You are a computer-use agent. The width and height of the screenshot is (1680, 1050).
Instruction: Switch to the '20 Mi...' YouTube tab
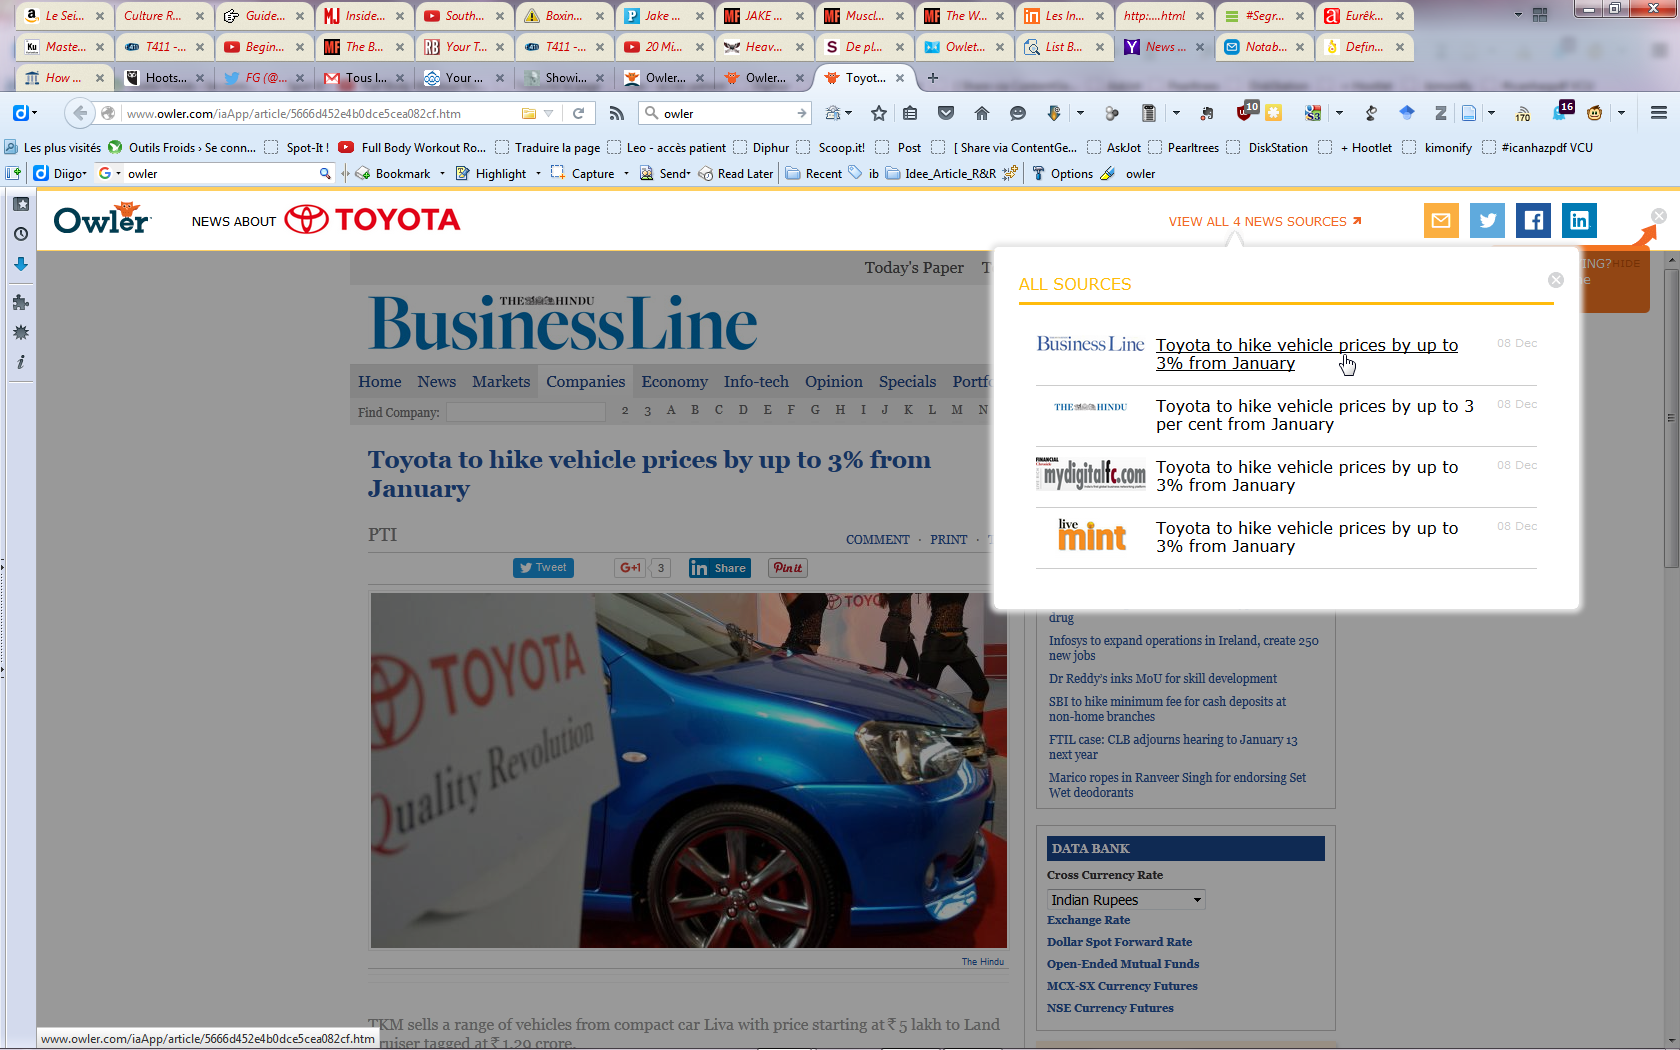point(665,46)
